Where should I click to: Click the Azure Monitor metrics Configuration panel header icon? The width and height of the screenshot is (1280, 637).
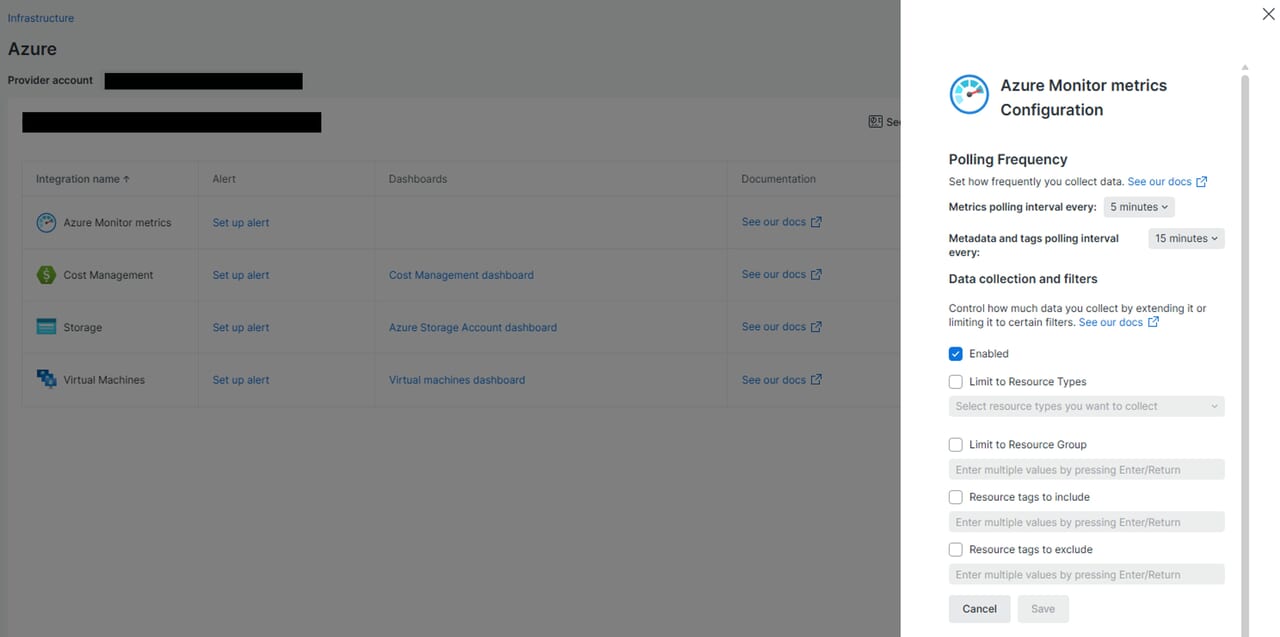(x=969, y=95)
